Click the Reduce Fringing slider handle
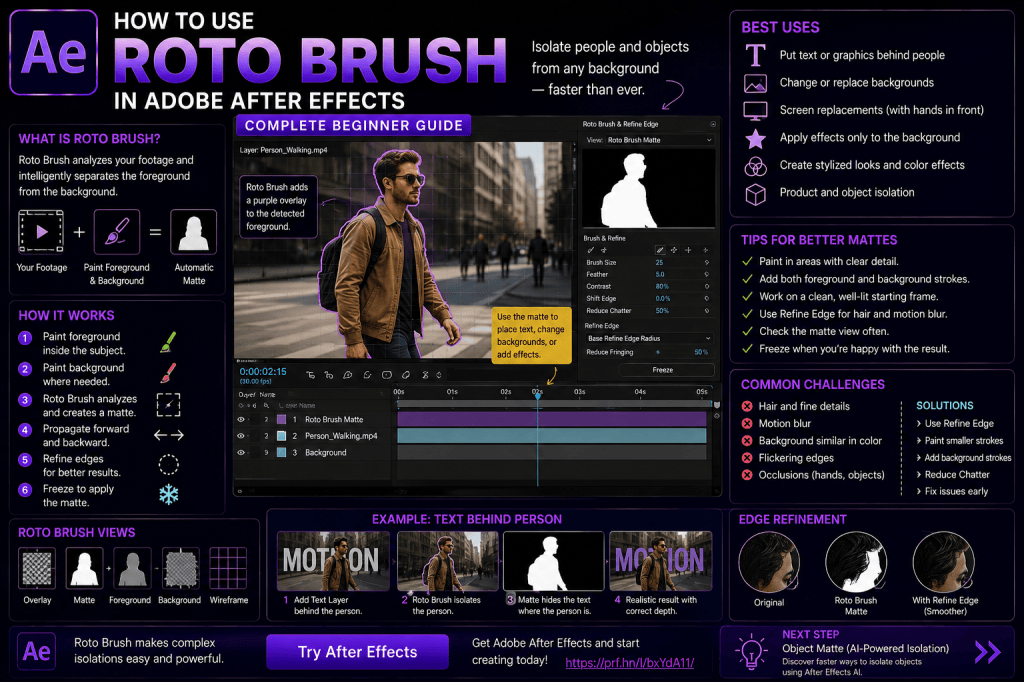Viewport: 1024px width, 682px height. pyautogui.click(x=658, y=352)
